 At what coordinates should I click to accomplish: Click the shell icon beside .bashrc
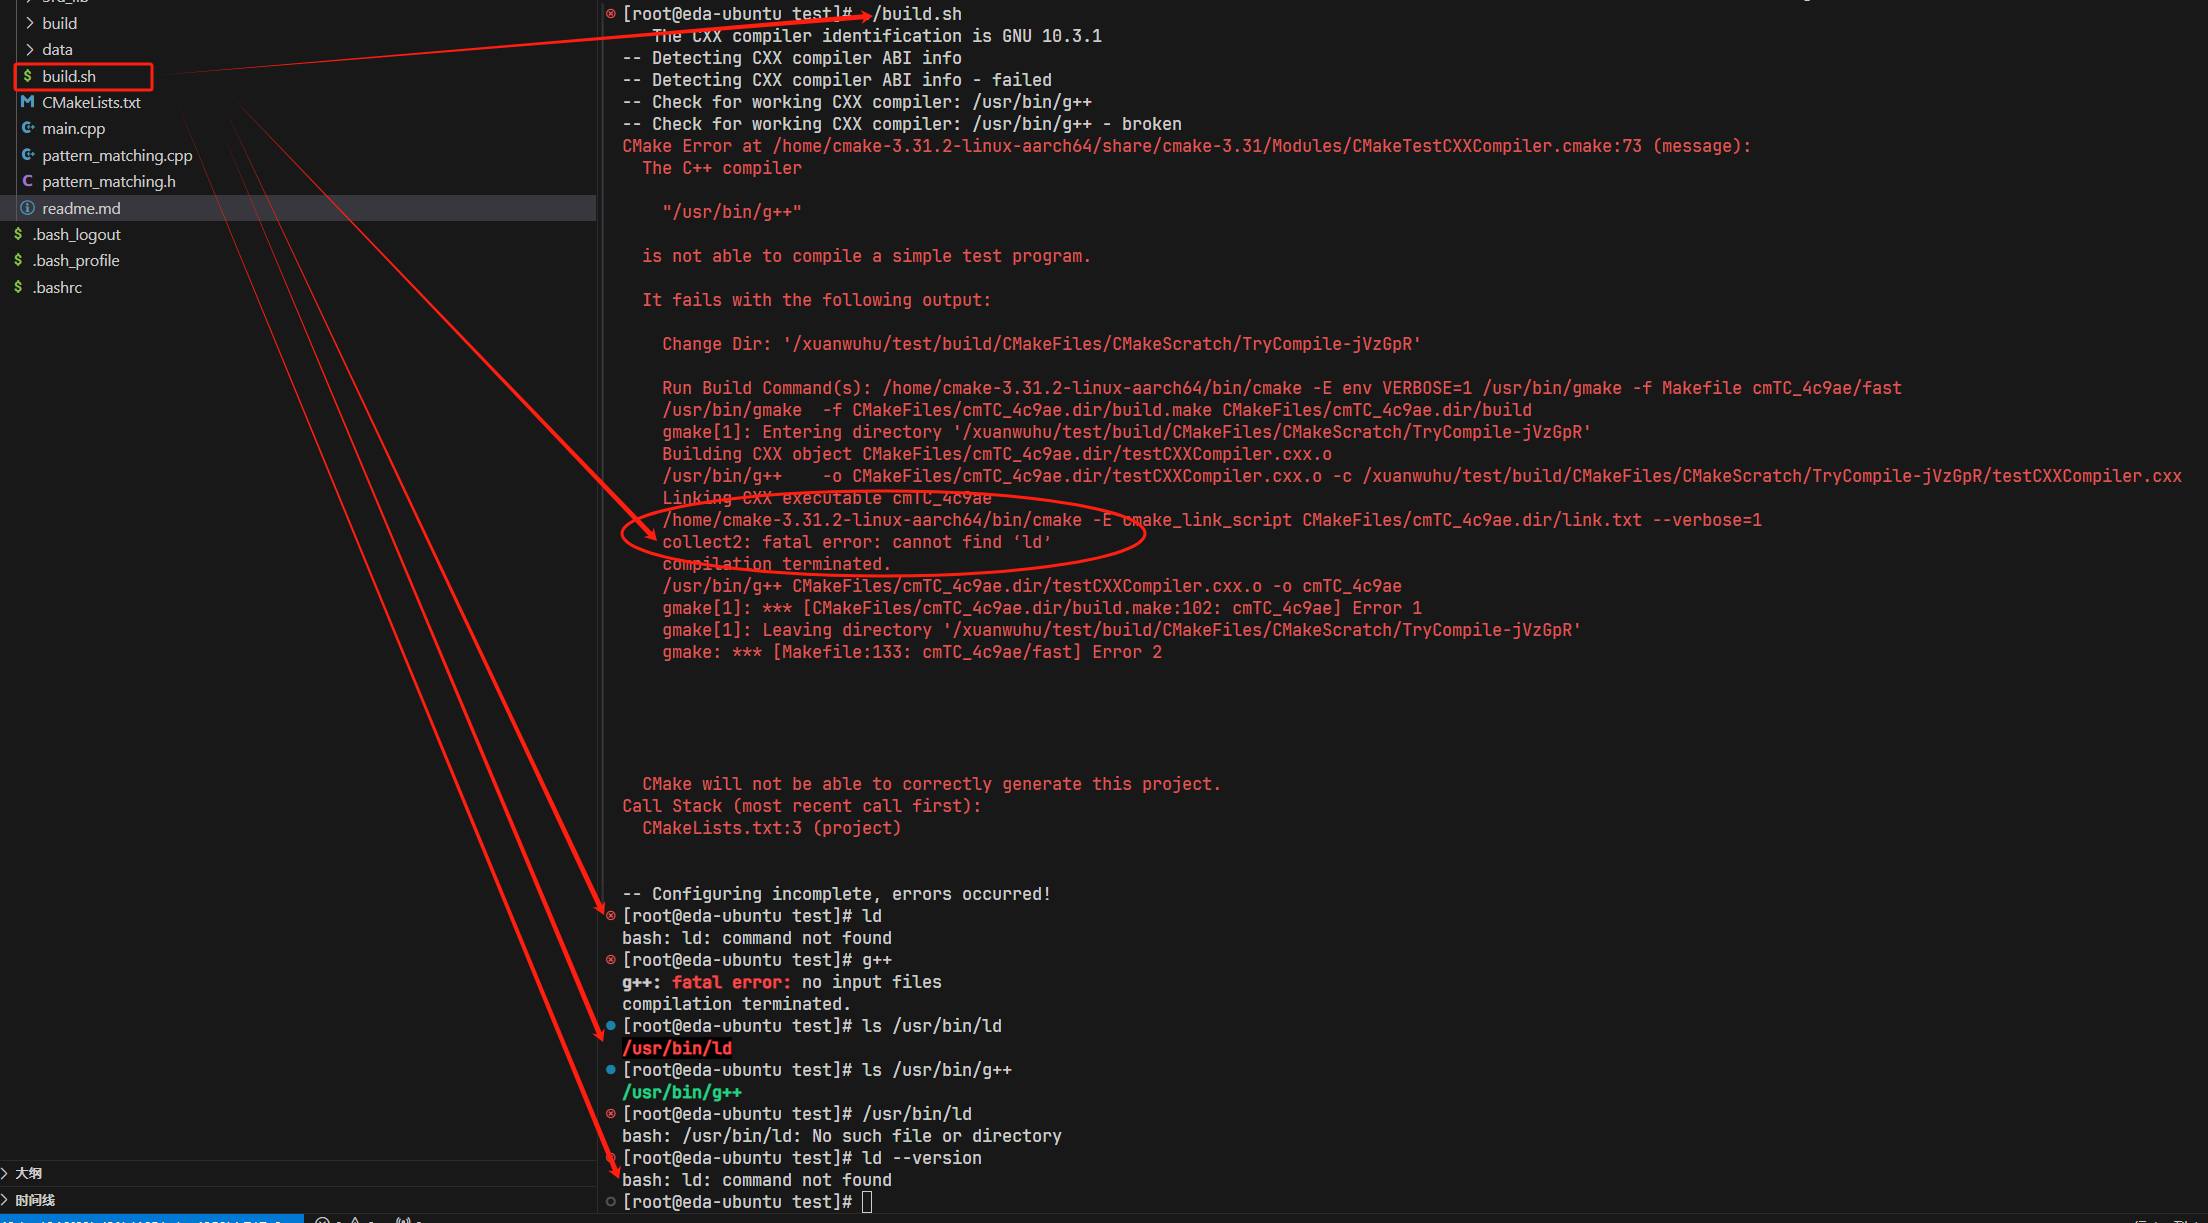pyautogui.click(x=18, y=287)
